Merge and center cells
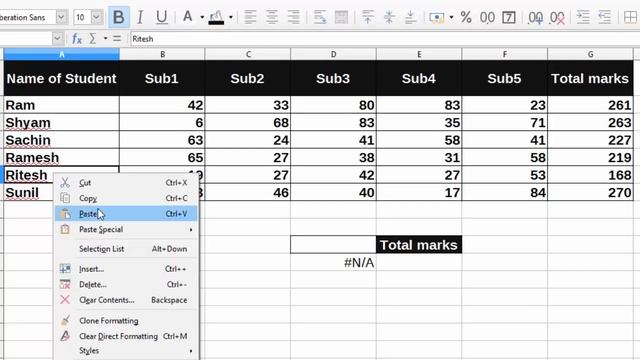 341,17
